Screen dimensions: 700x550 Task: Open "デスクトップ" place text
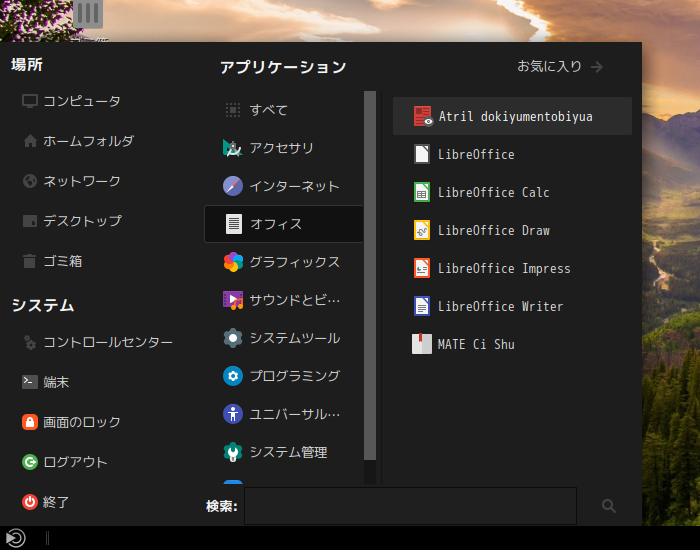tap(82, 221)
